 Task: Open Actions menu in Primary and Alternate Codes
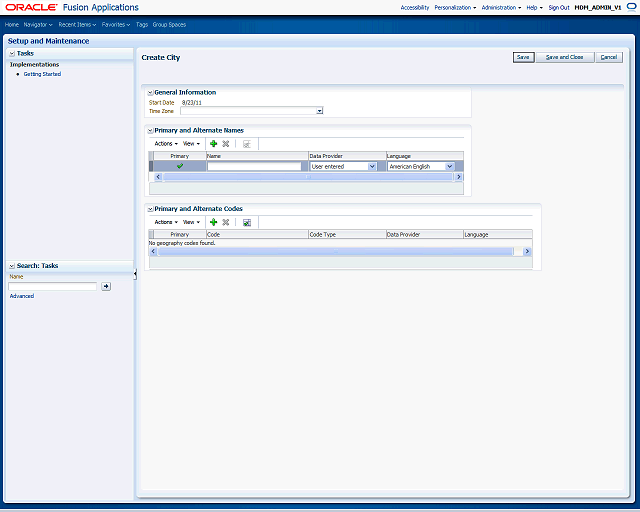click(166, 222)
